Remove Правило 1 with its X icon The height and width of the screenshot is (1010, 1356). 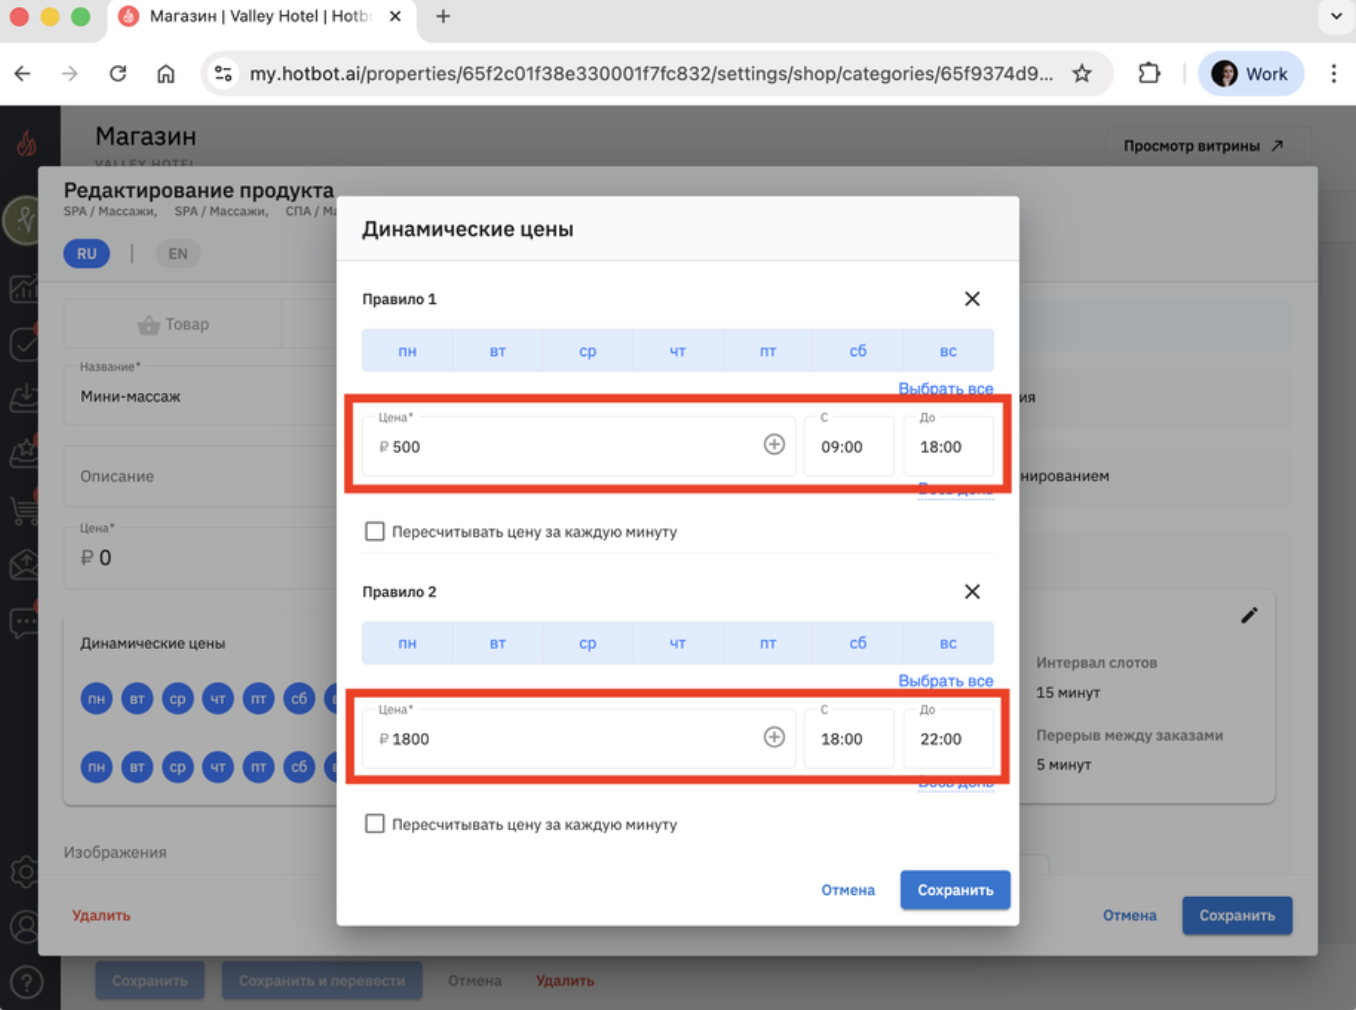[x=972, y=299]
